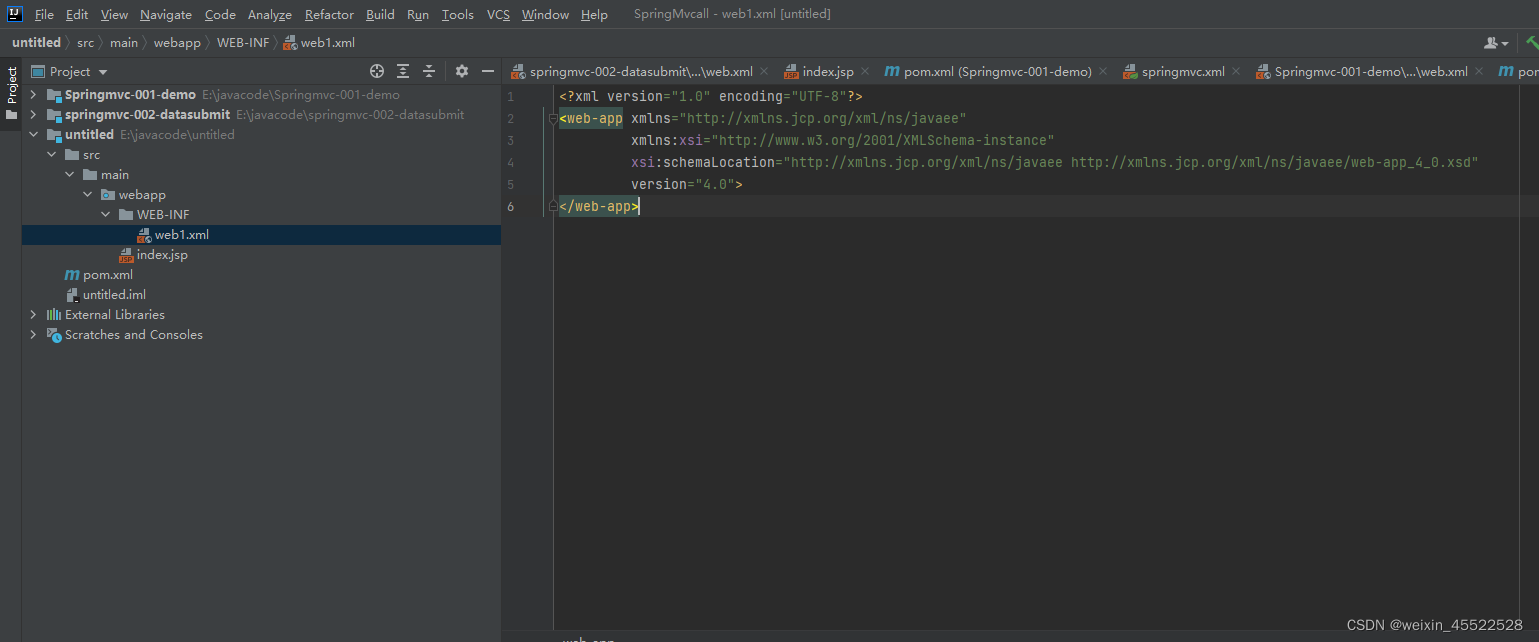
Task: Collapse the src folder
Action: tap(51, 155)
